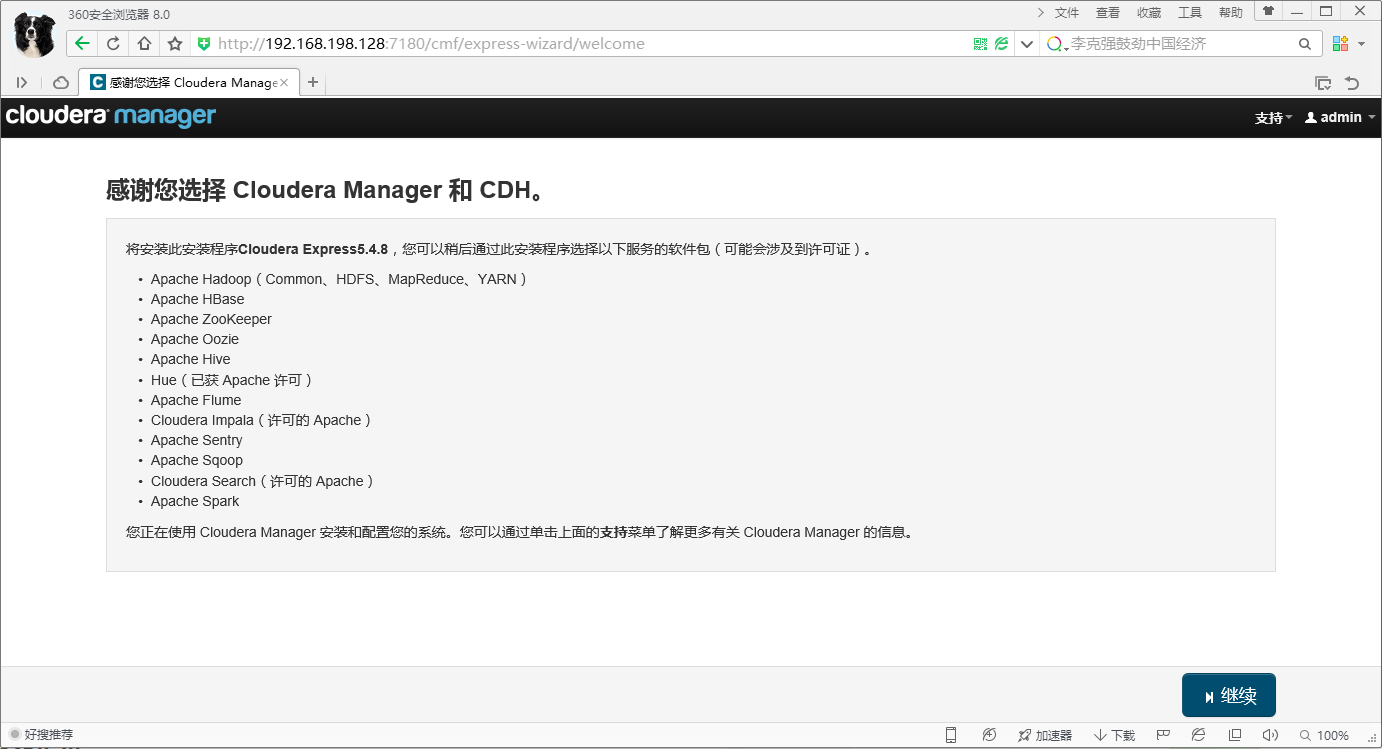Click the dog profile avatar
1382x749 pixels.
pos(35,35)
